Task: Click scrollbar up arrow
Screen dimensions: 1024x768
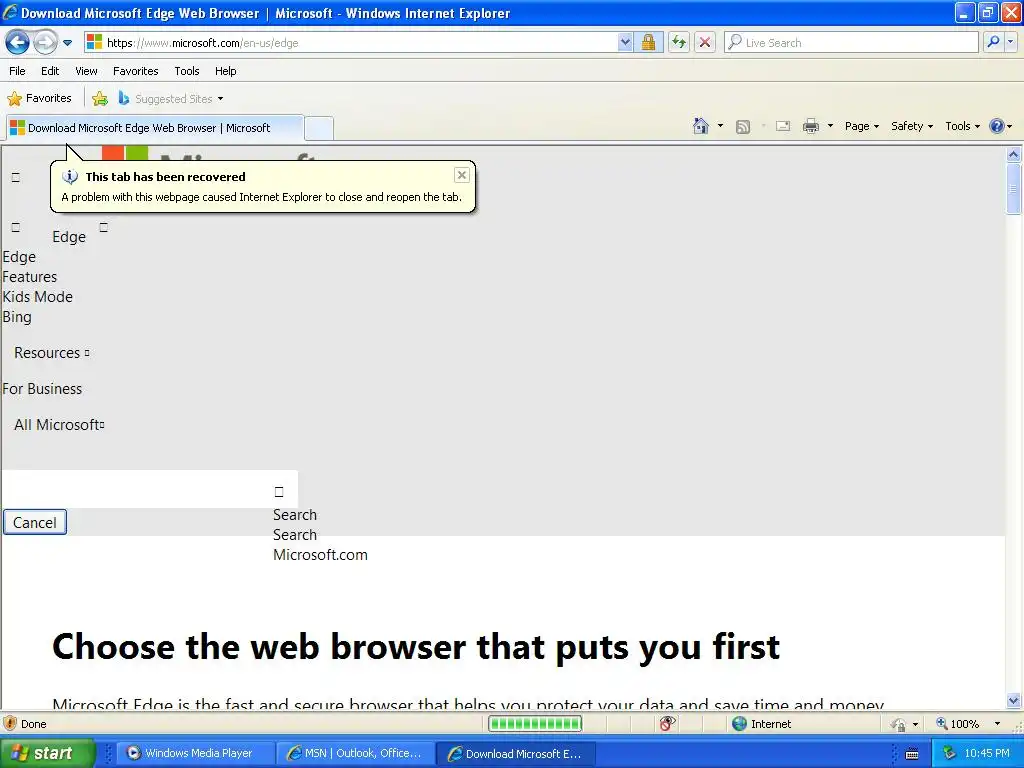Action: [1014, 155]
